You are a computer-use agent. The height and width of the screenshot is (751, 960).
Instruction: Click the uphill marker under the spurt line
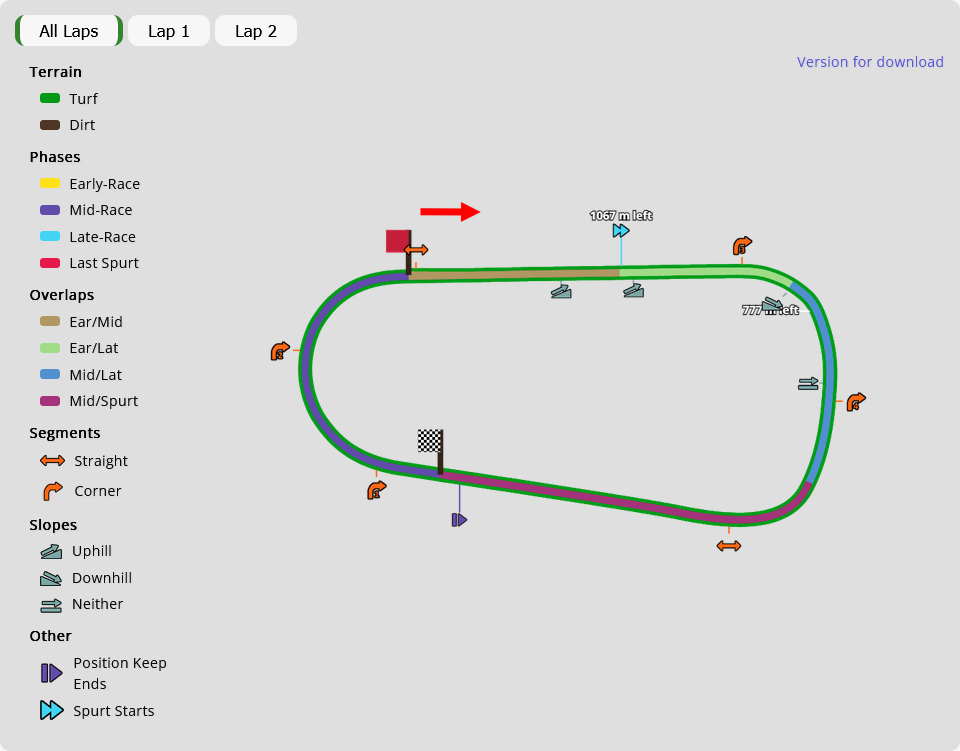pyautogui.click(x=634, y=290)
